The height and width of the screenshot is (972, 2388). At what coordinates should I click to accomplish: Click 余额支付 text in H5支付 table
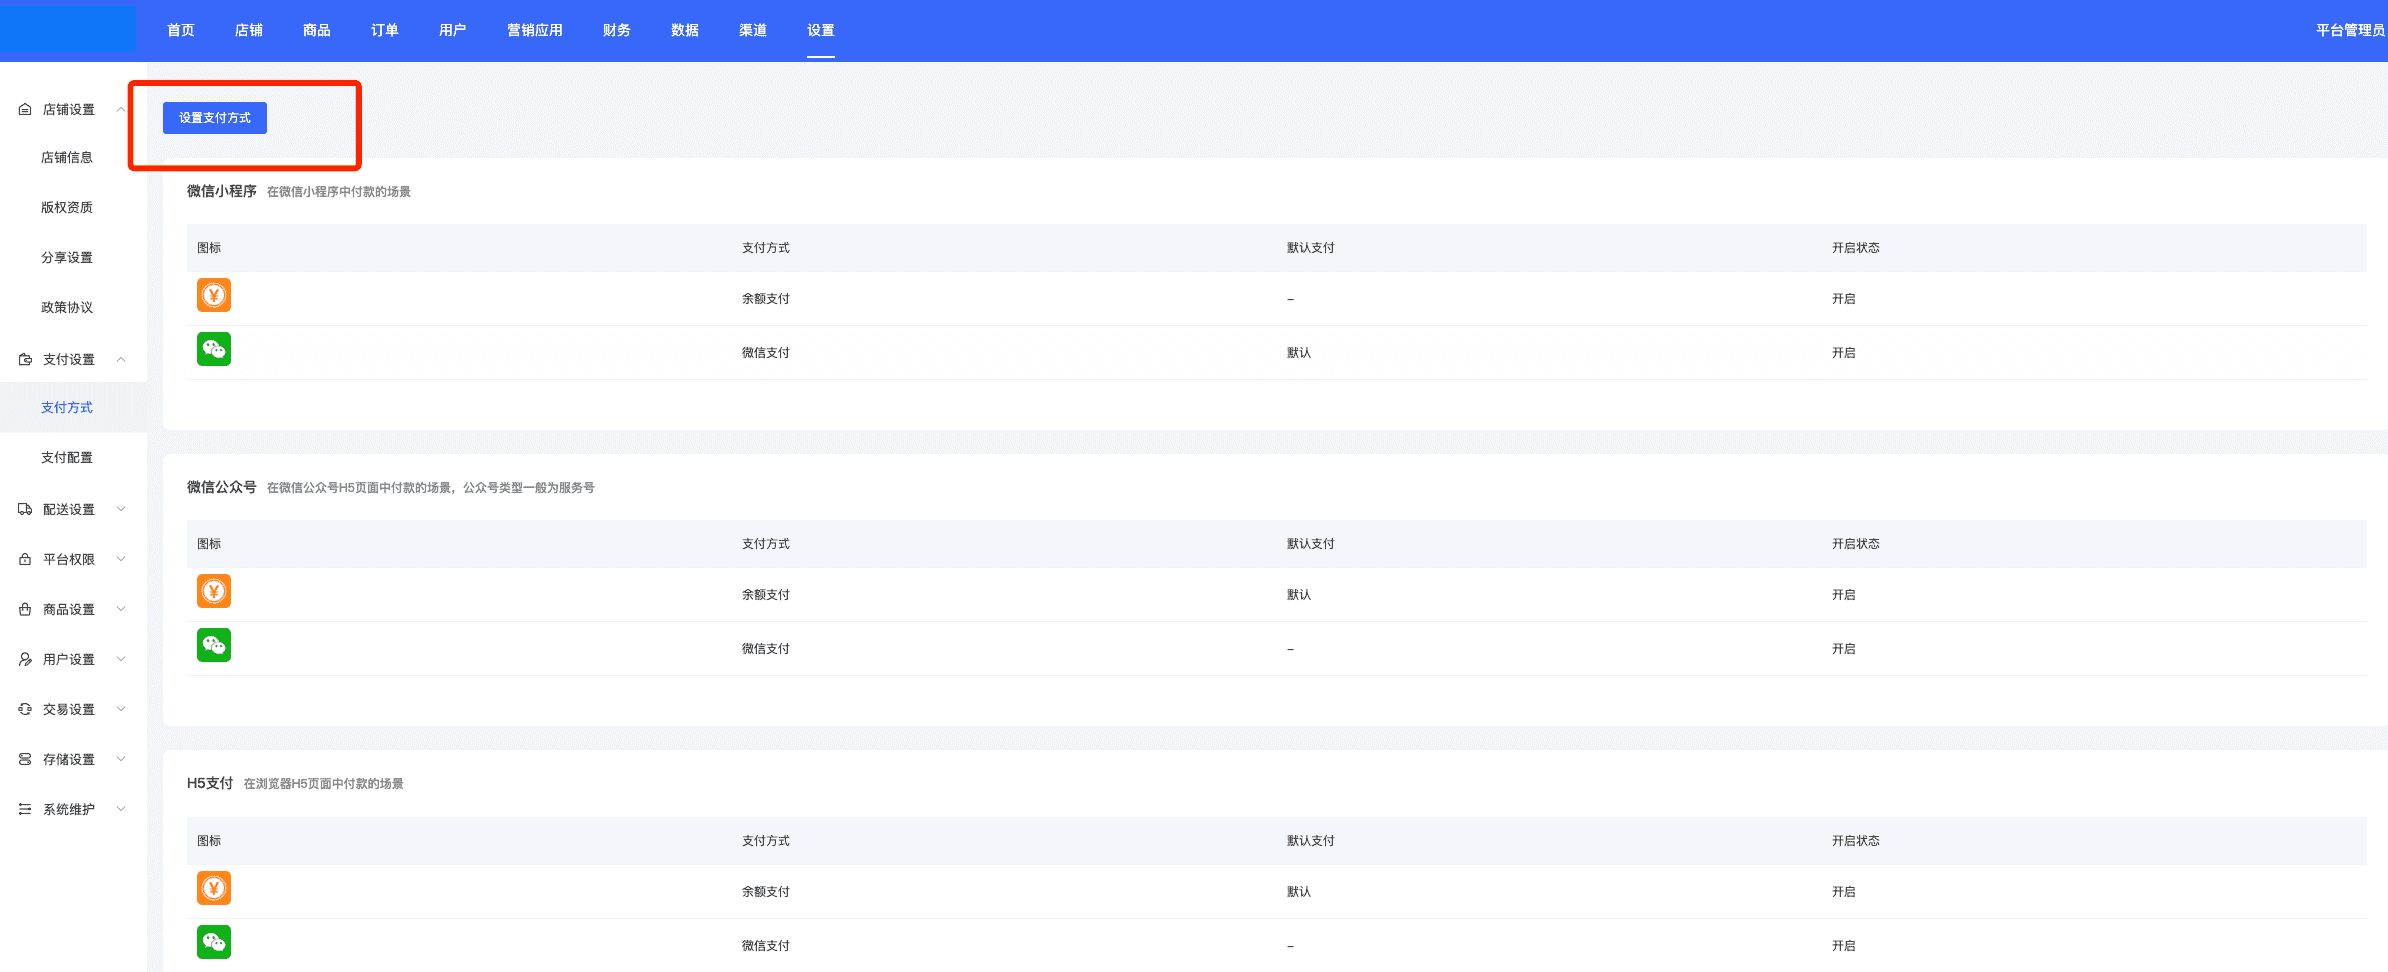[766, 892]
